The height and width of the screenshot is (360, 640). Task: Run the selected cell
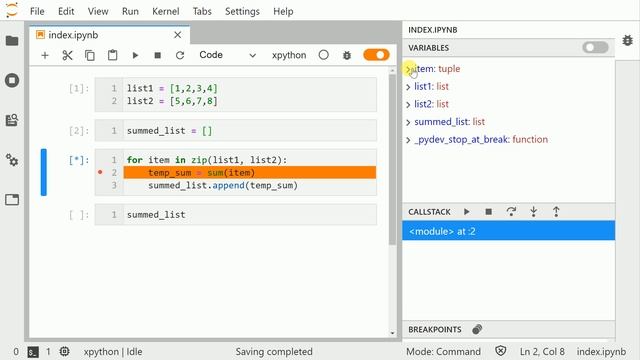tap(135, 55)
